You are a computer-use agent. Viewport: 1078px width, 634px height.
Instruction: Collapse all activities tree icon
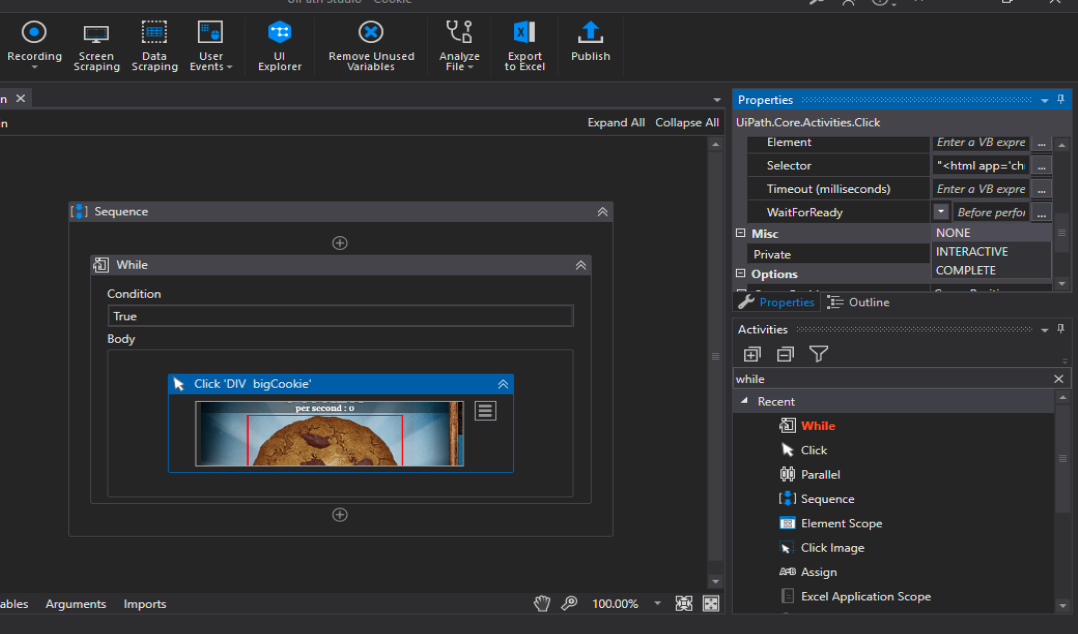[x=785, y=354]
